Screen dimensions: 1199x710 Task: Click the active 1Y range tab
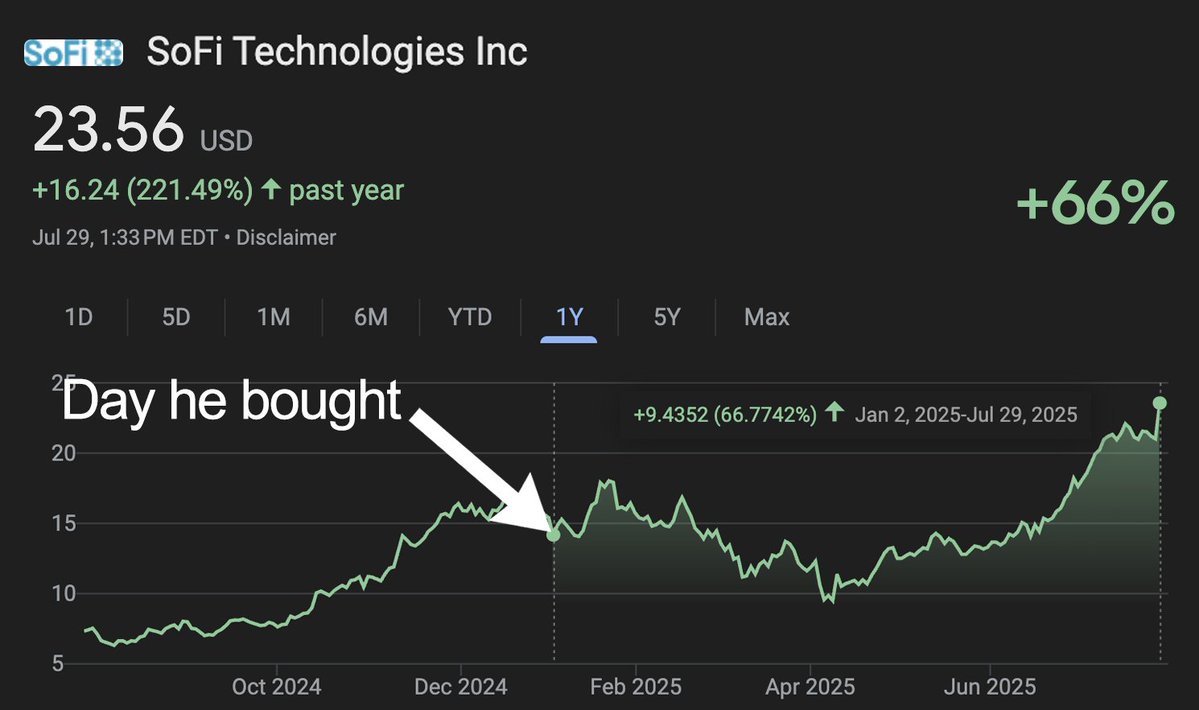[569, 318]
